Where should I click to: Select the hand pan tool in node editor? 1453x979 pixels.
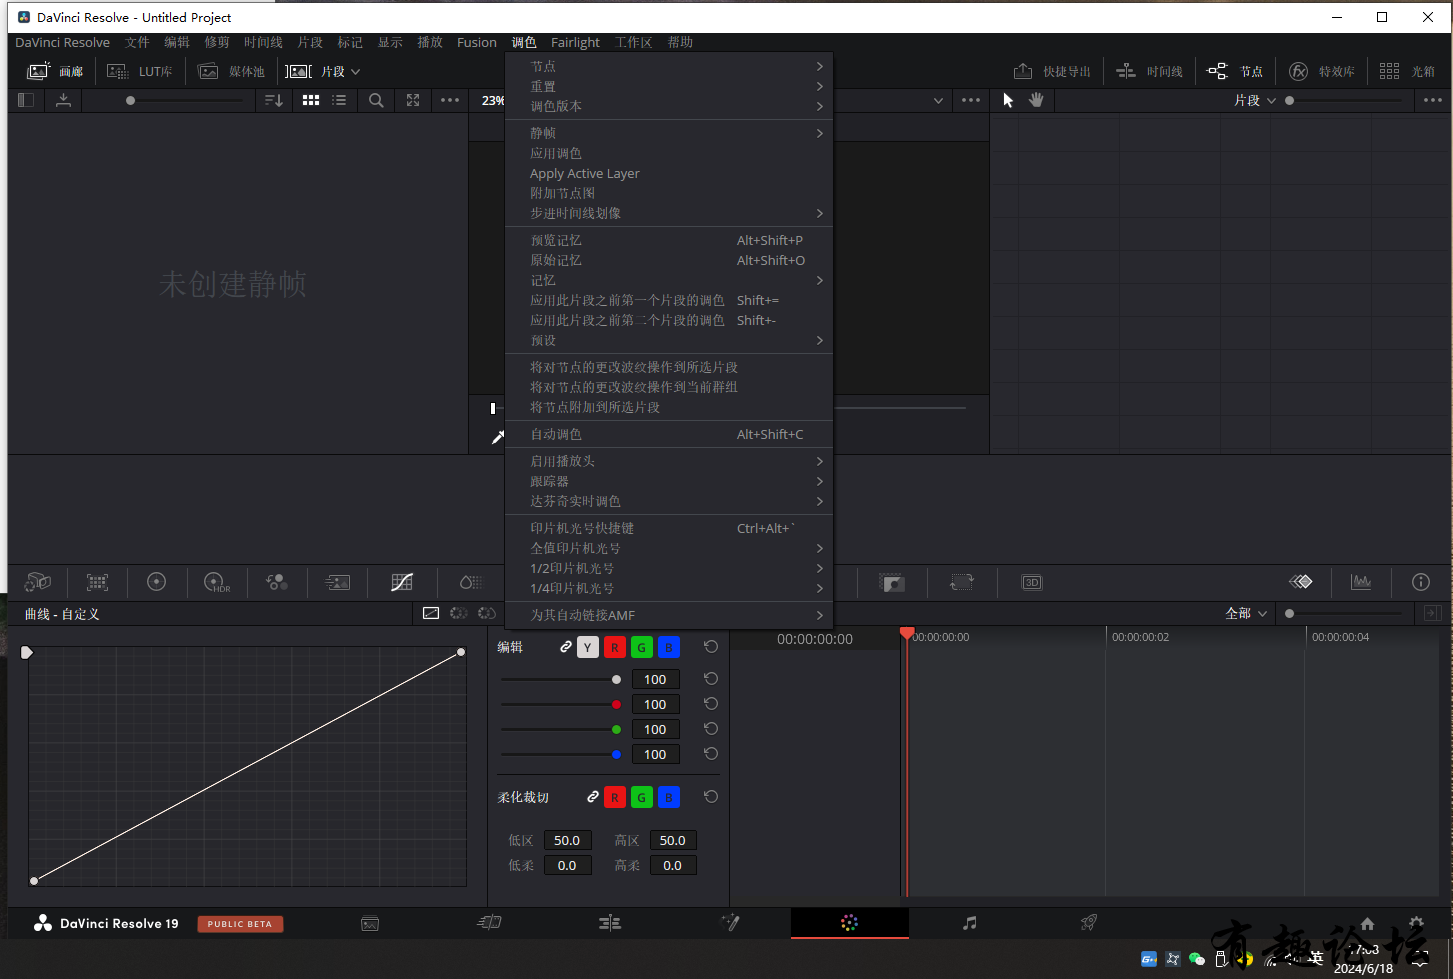coord(1036,100)
